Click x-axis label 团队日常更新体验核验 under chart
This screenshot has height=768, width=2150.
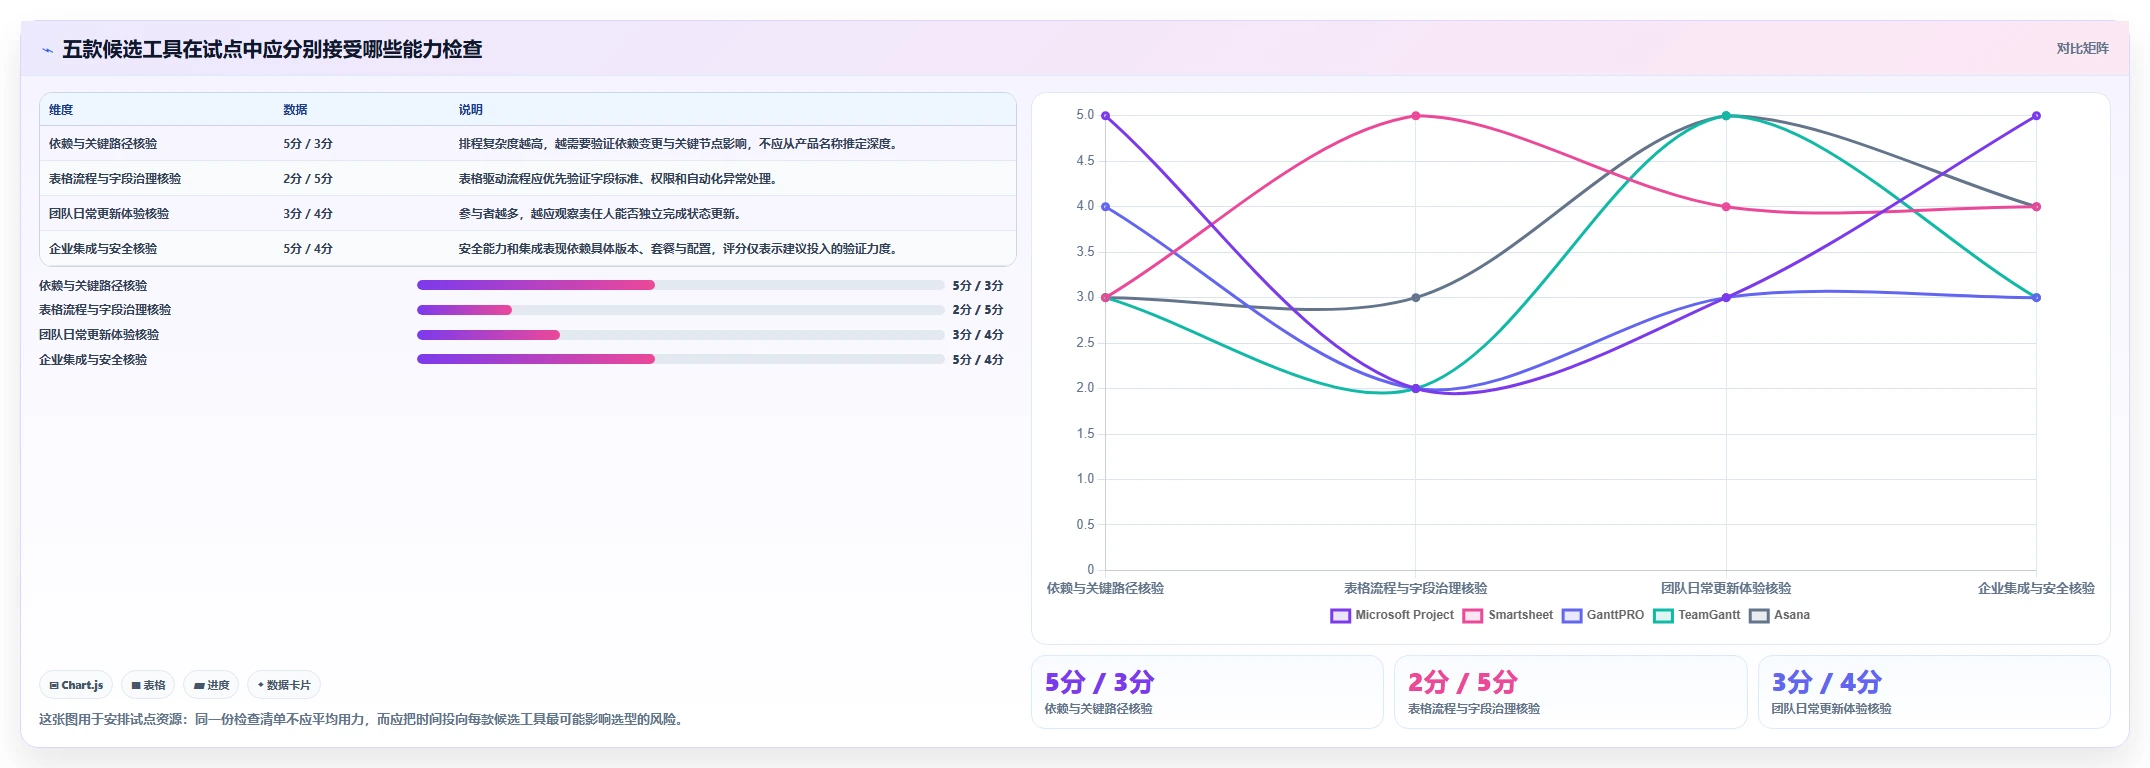pyautogui.click(x=1726, y=589)
